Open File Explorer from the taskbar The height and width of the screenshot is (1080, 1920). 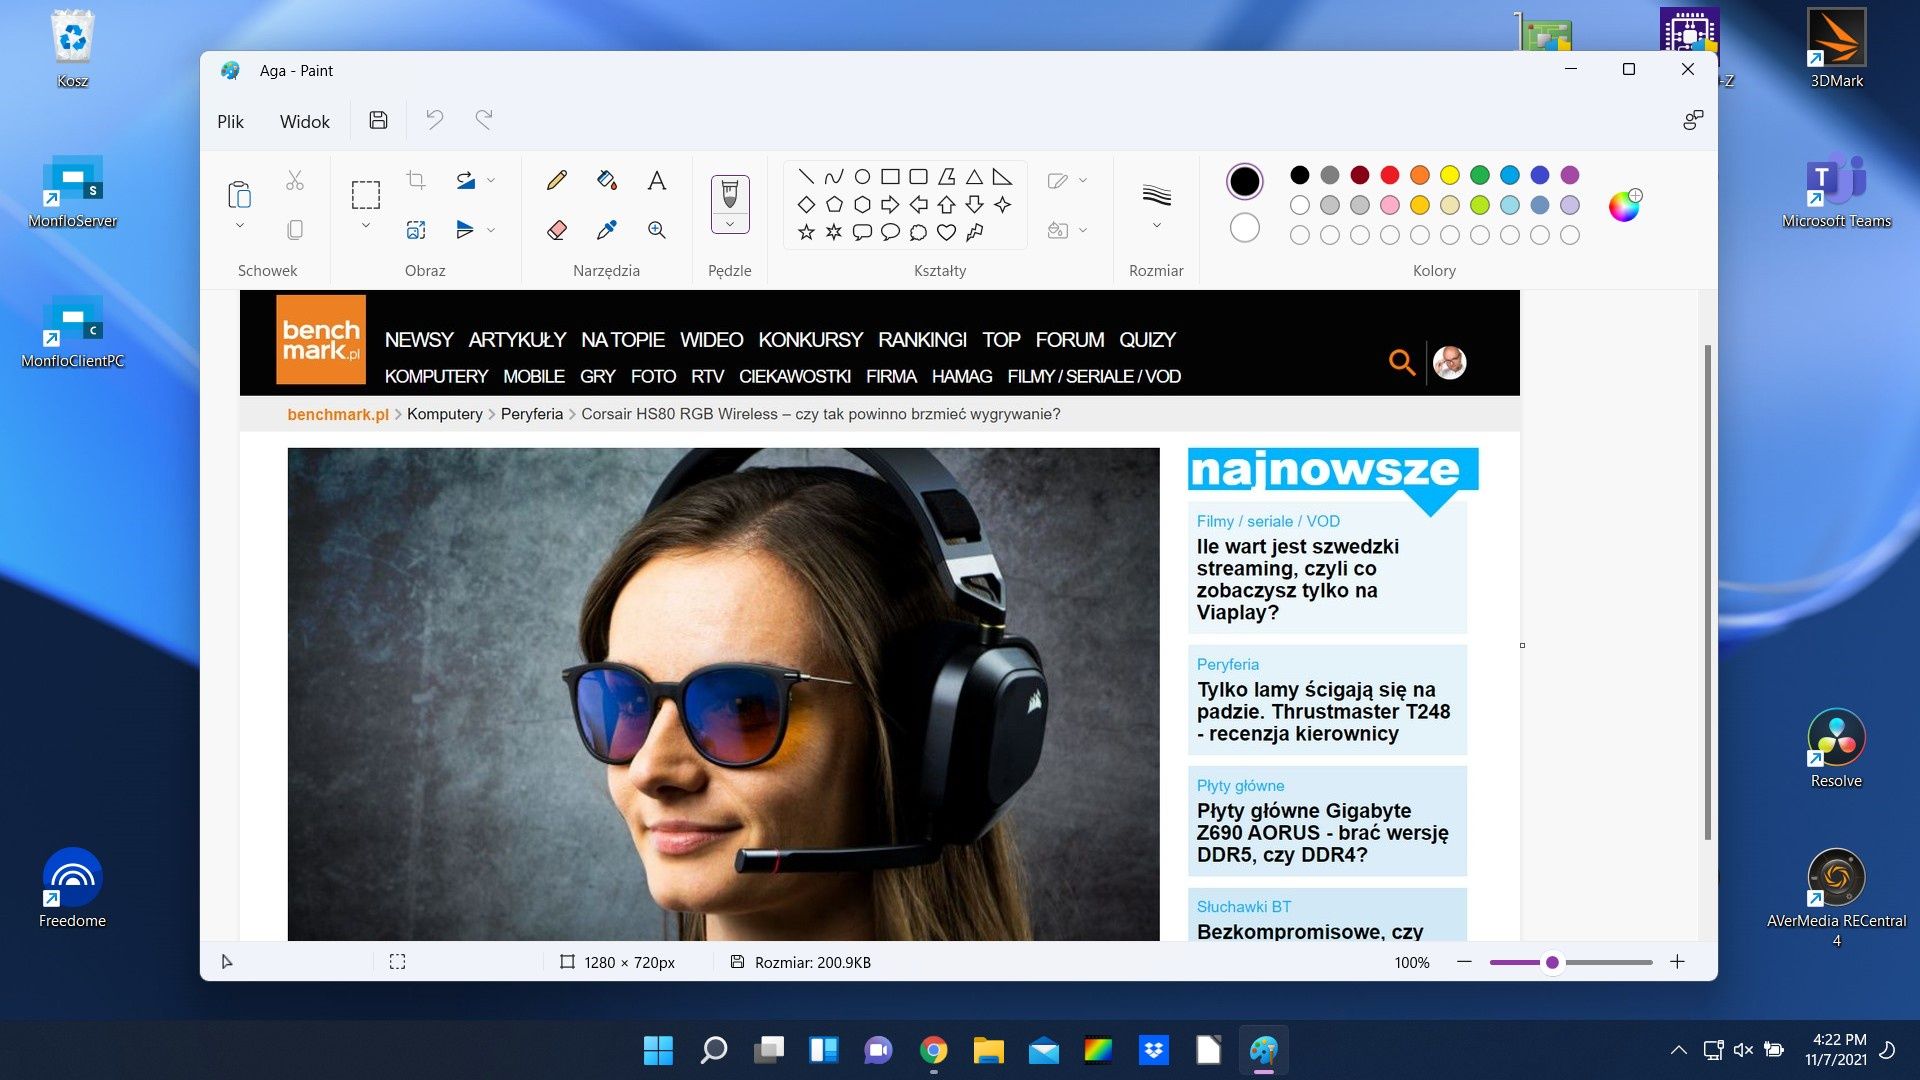(x=988, y=1050)
